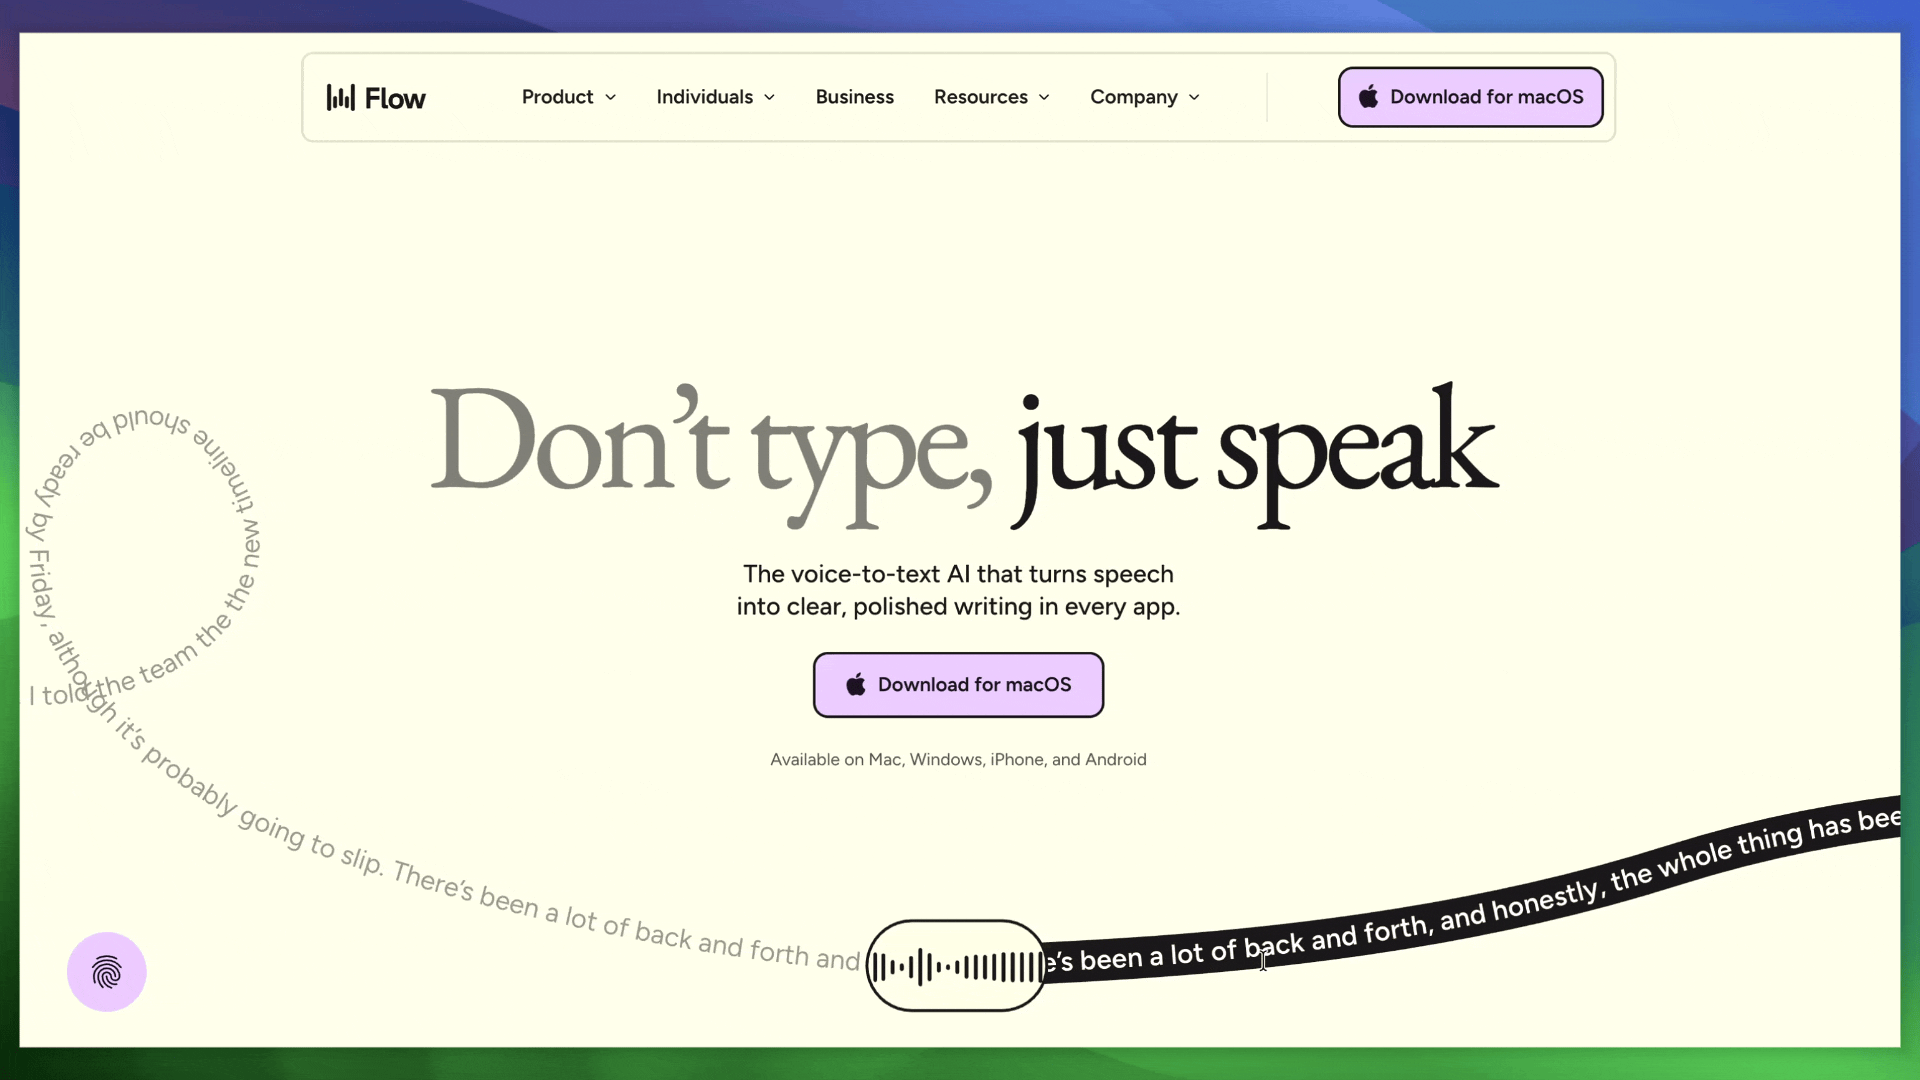Click the hero Download for macOS button
This screenshot has width=1920, height=1080.
[958, 685]
